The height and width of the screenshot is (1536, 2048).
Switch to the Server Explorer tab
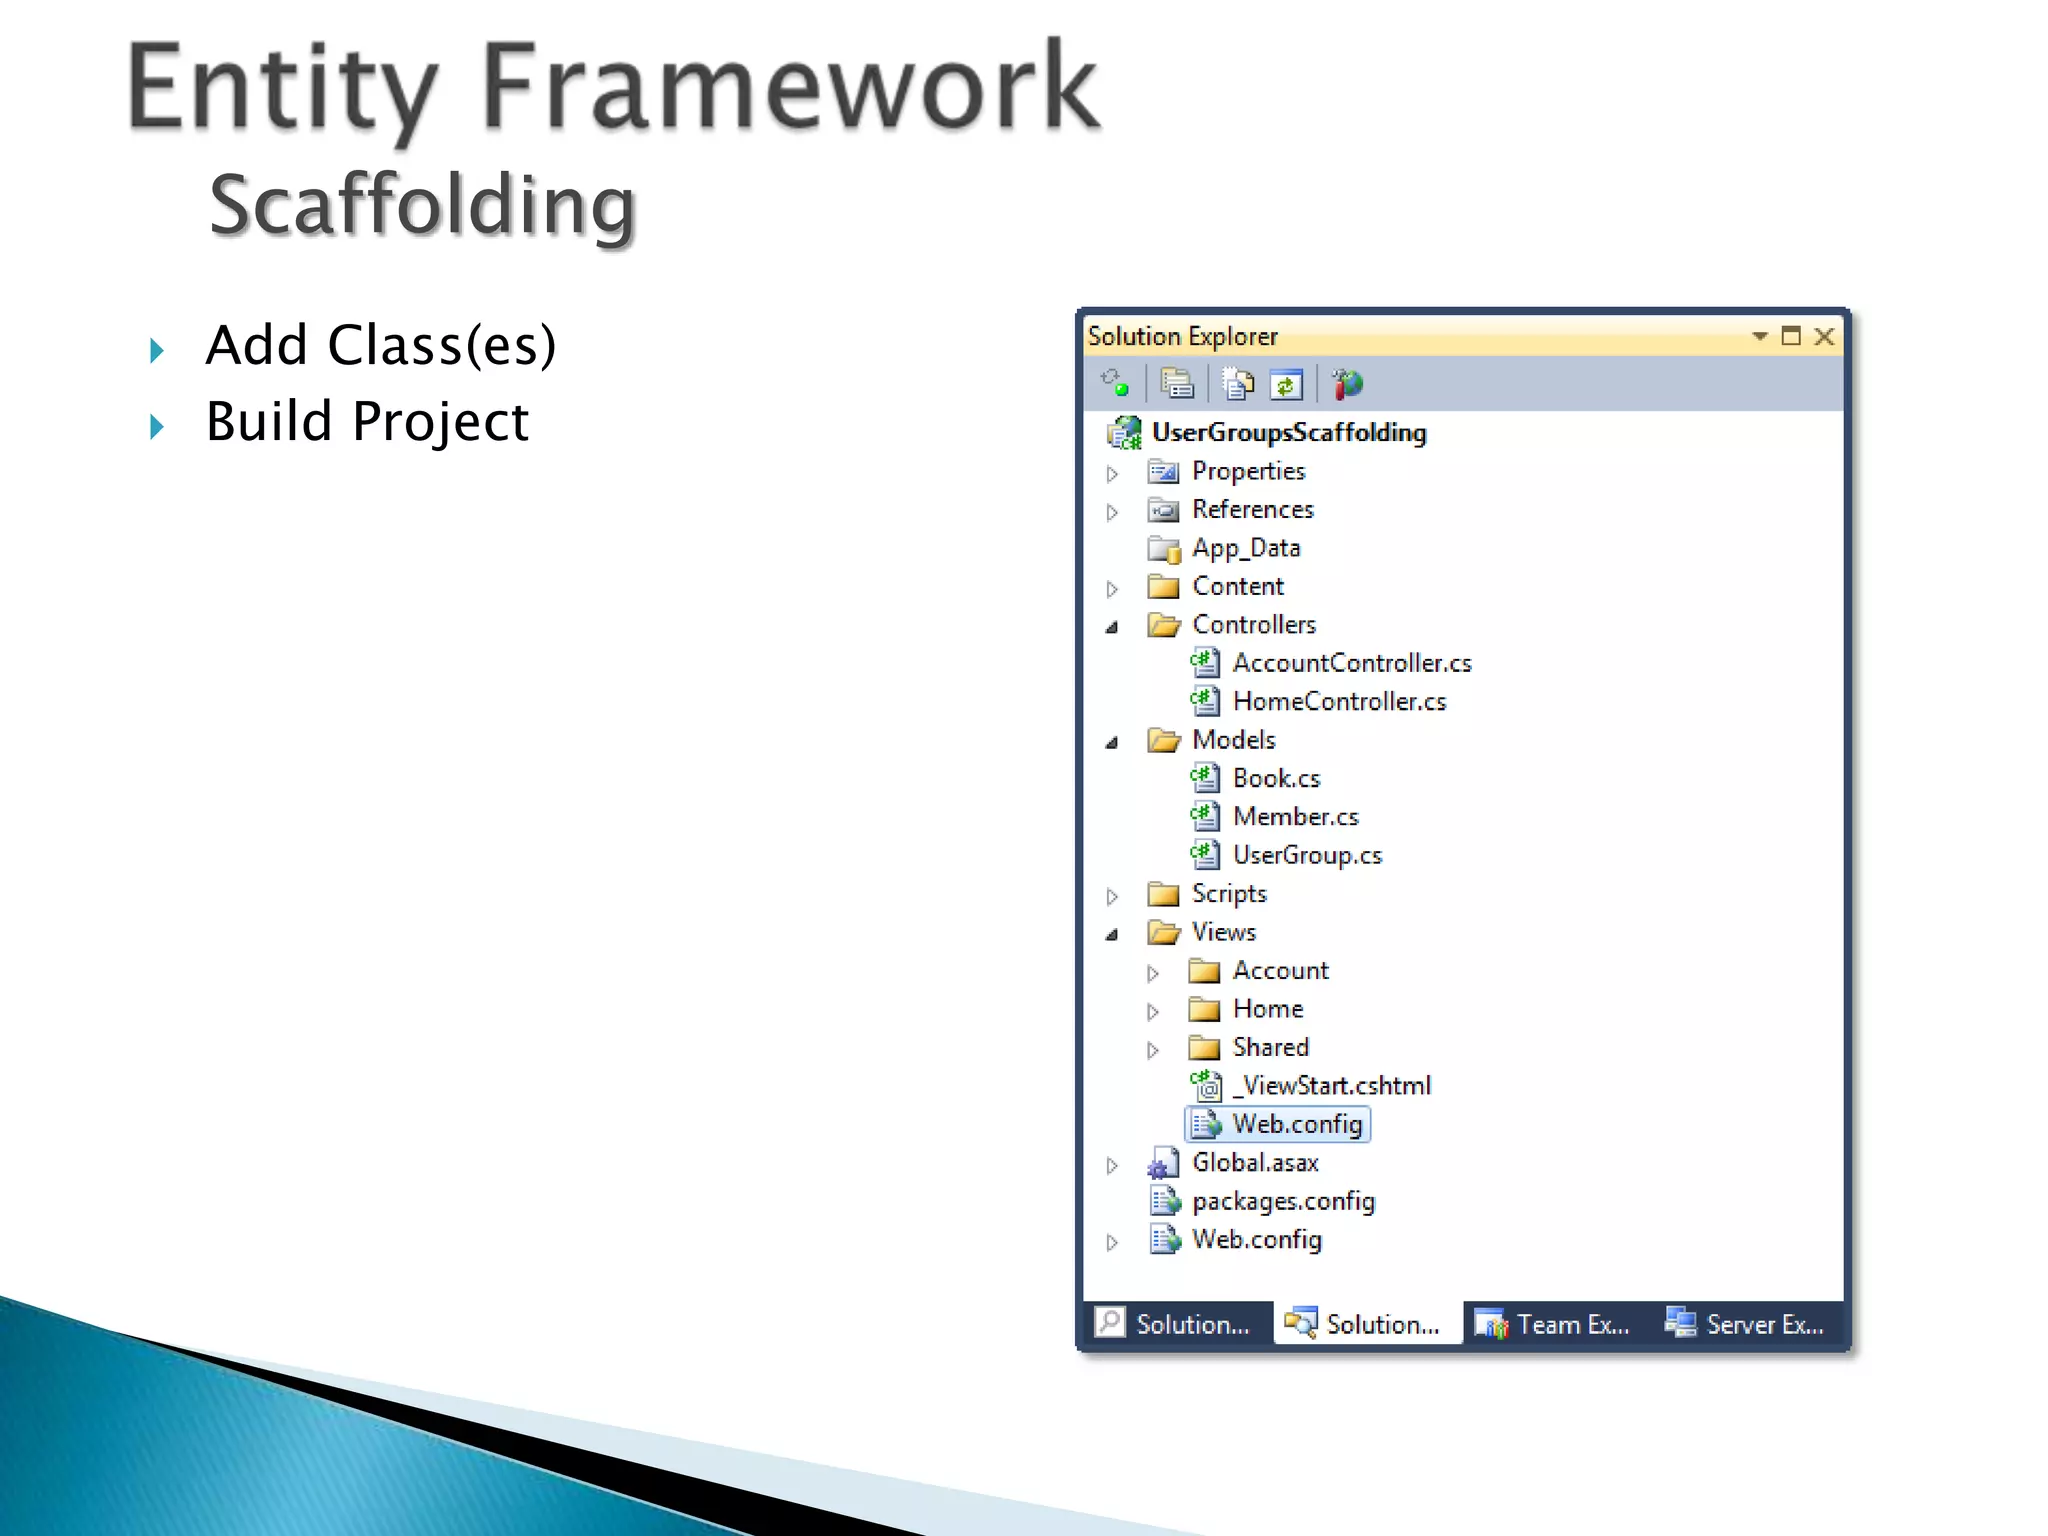[1745, 1324]
